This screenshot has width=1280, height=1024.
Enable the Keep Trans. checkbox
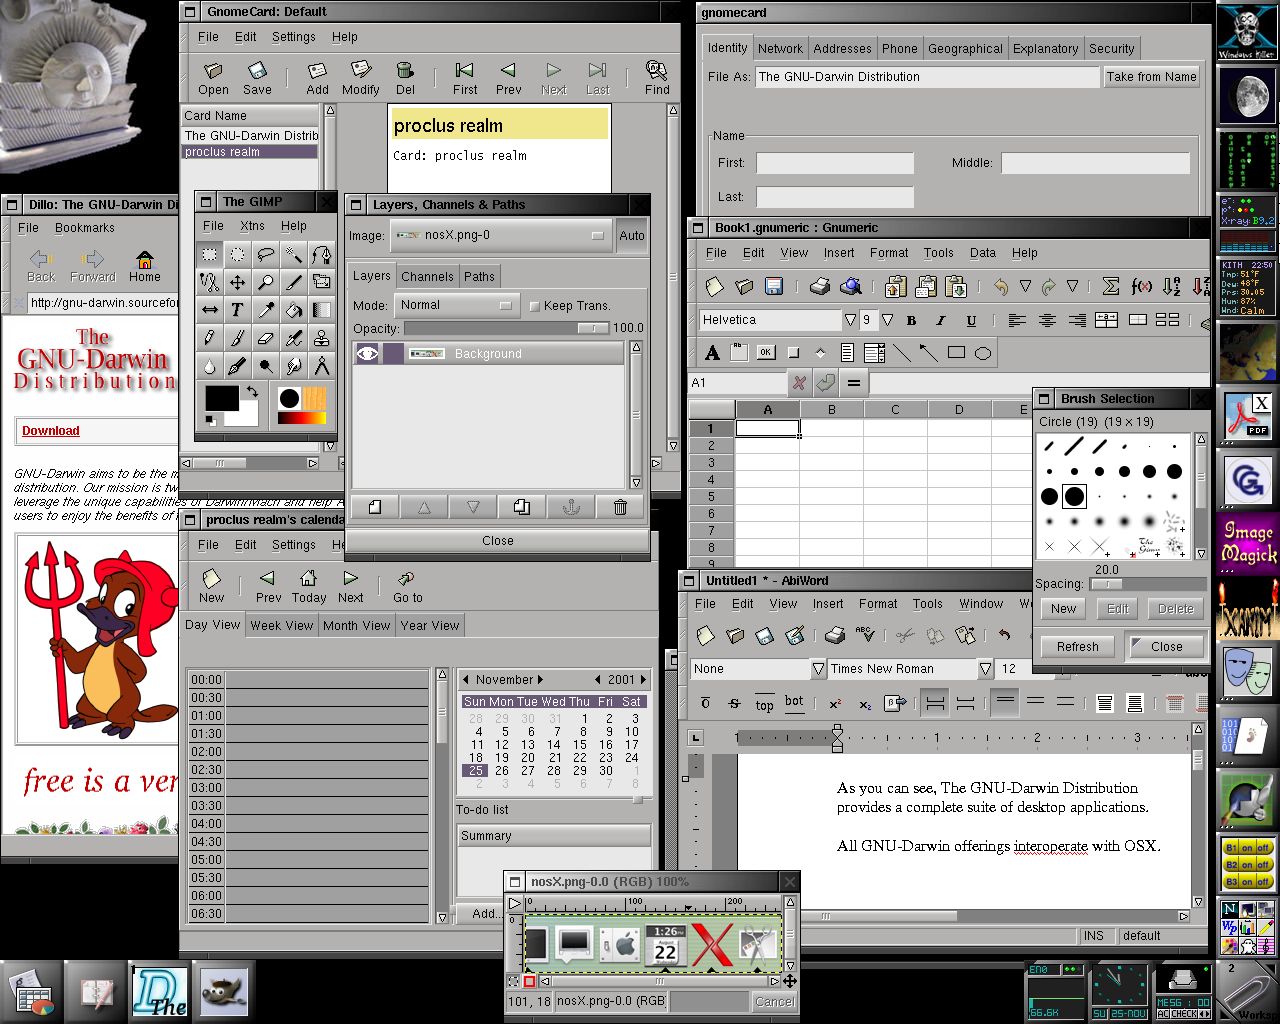(535, 306)
